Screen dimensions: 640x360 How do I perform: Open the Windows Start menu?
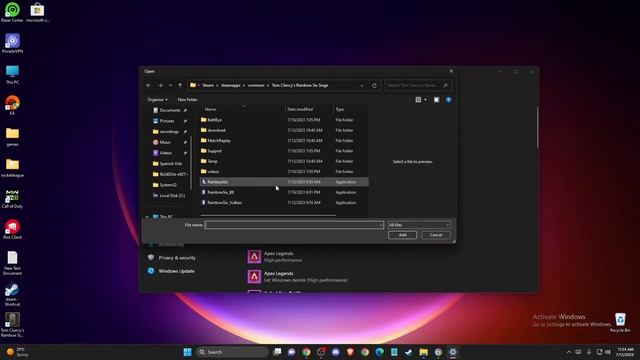pos(187,352)
